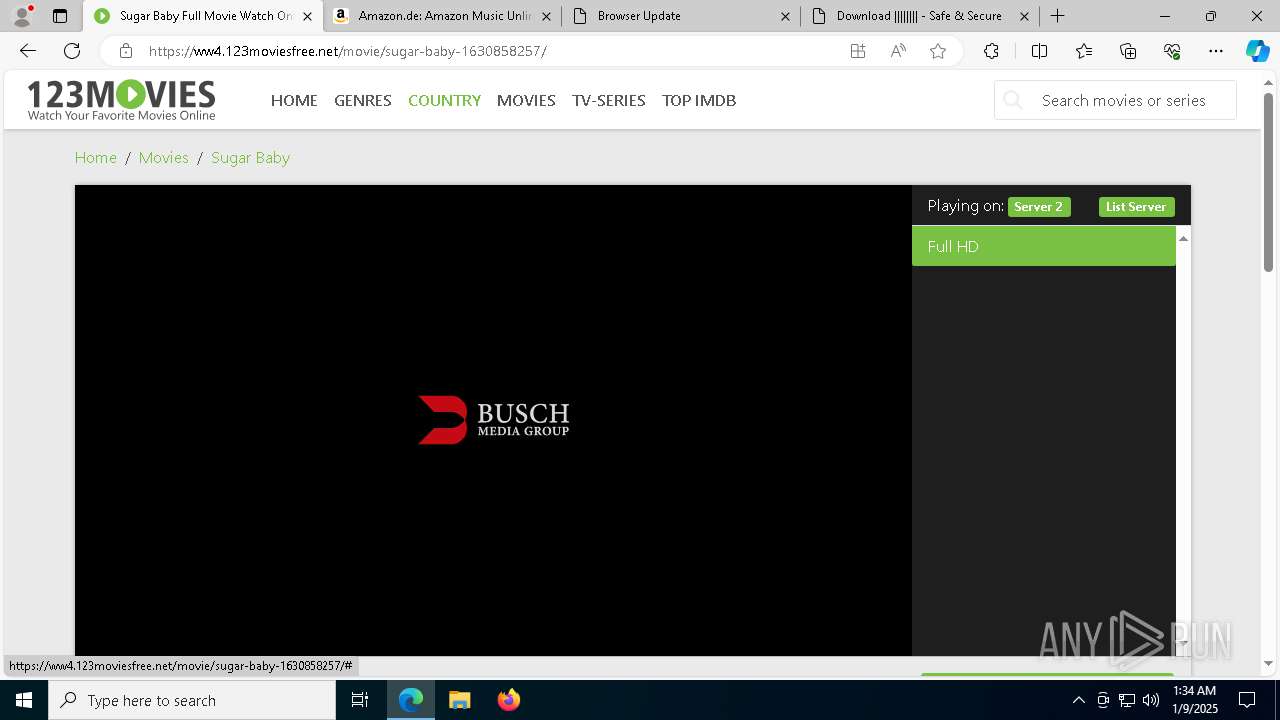This screenshot has width=1280, height=720.
Task: Click the video player area
Action: click(x=493, y=420)
